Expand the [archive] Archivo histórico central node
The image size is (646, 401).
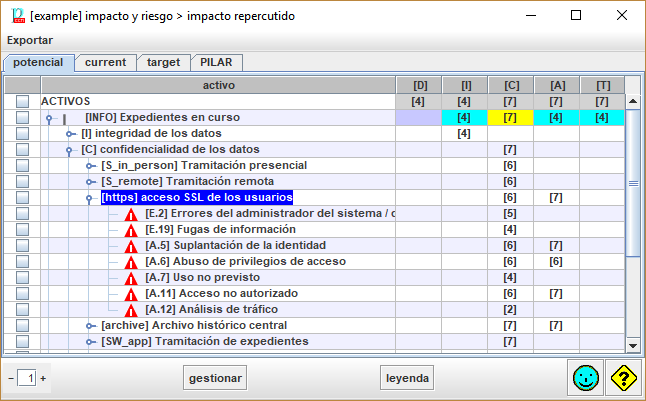pos(90,326)
